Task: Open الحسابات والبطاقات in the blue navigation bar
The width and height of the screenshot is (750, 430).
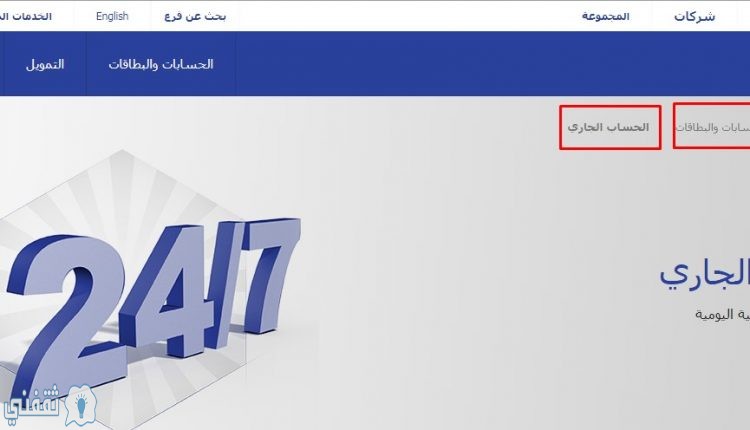Action: pos(161,64)
